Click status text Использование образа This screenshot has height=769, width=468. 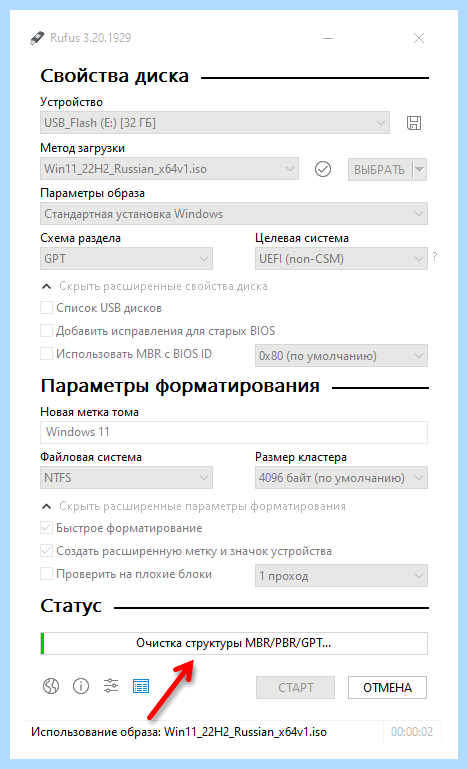pyautogui.click(x=179, y=732)
